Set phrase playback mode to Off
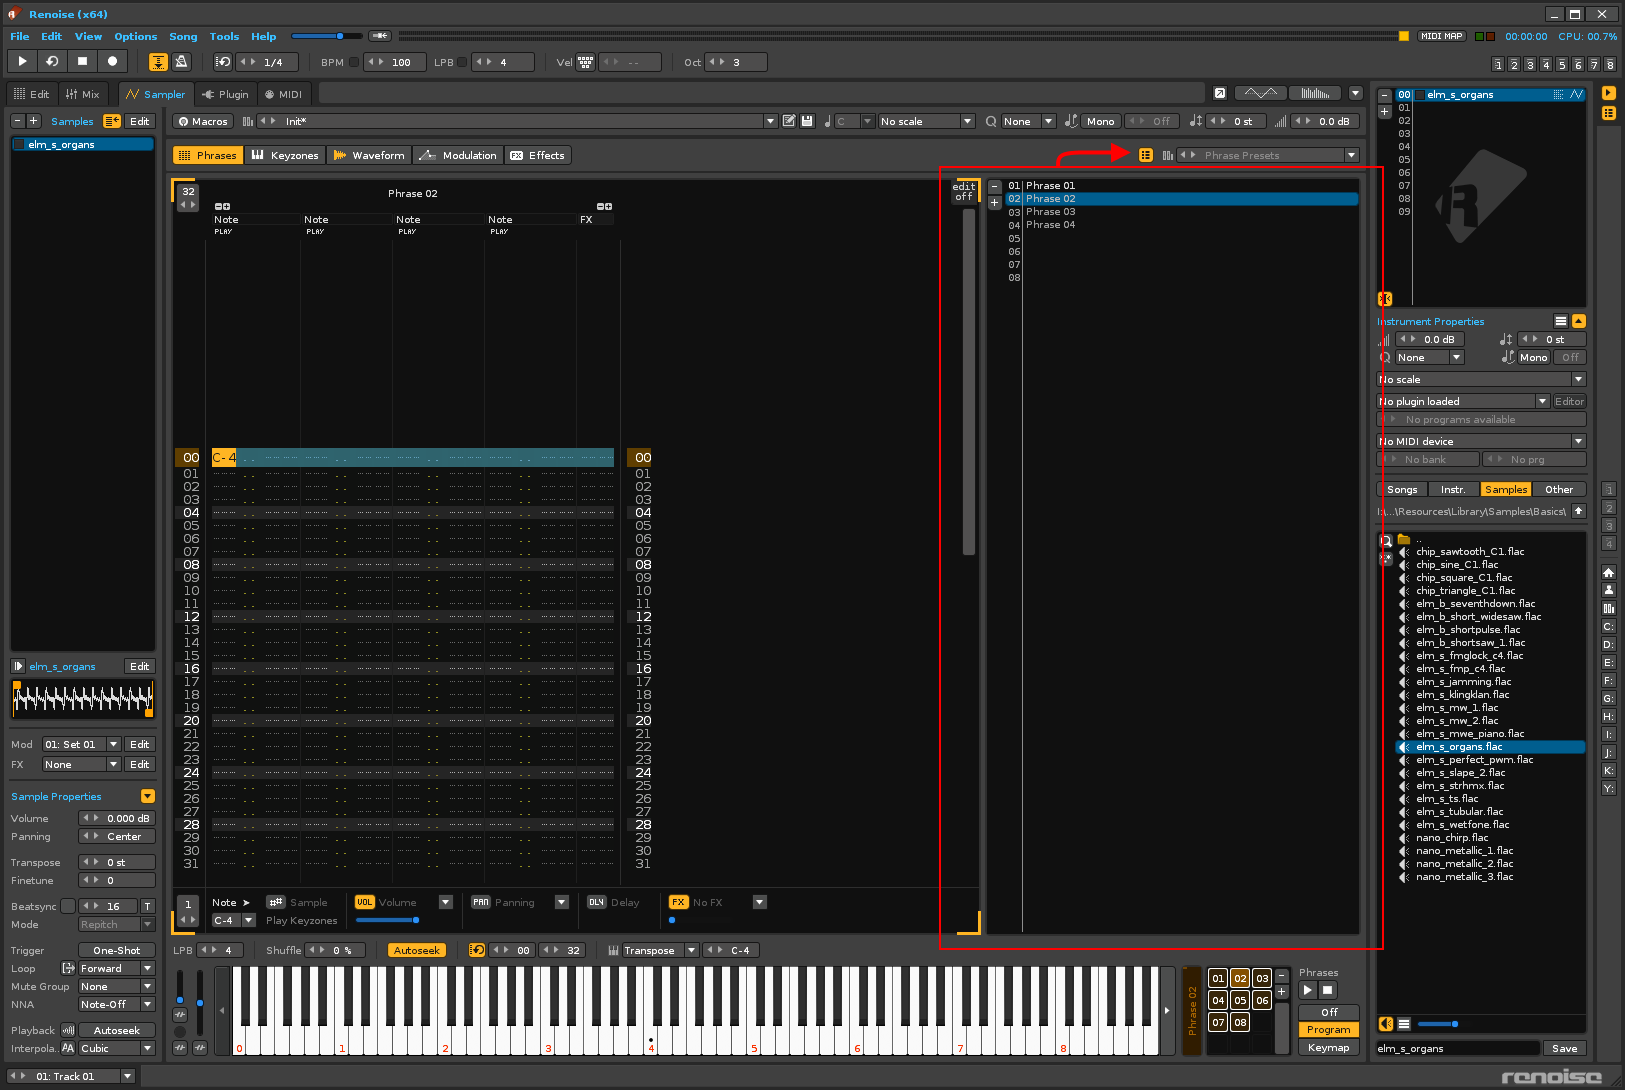The width and height of the screenshot is (1625, 1090). 1329,1012
